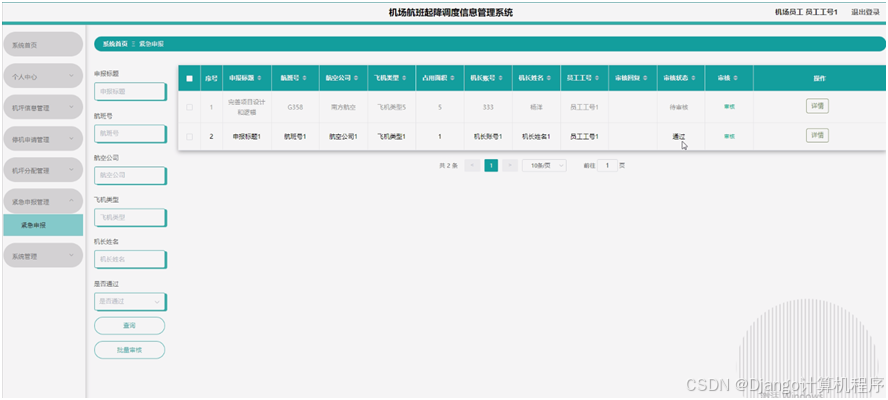Sort table by 审核状态 column arrows
The width and height of the screenshot is (888, 400).
tap(693, 78)
